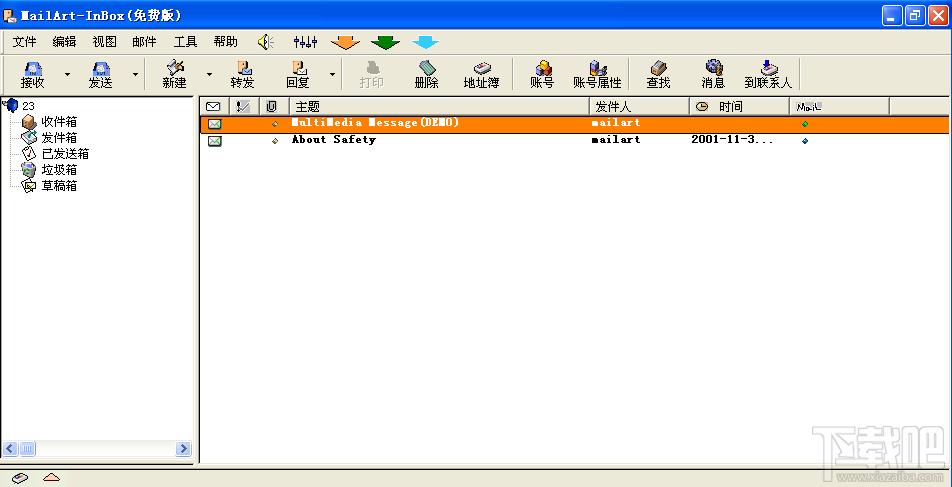Select the 收件箱 inbox folder
This screenshot has width=952, height=487.
point(59,123)
